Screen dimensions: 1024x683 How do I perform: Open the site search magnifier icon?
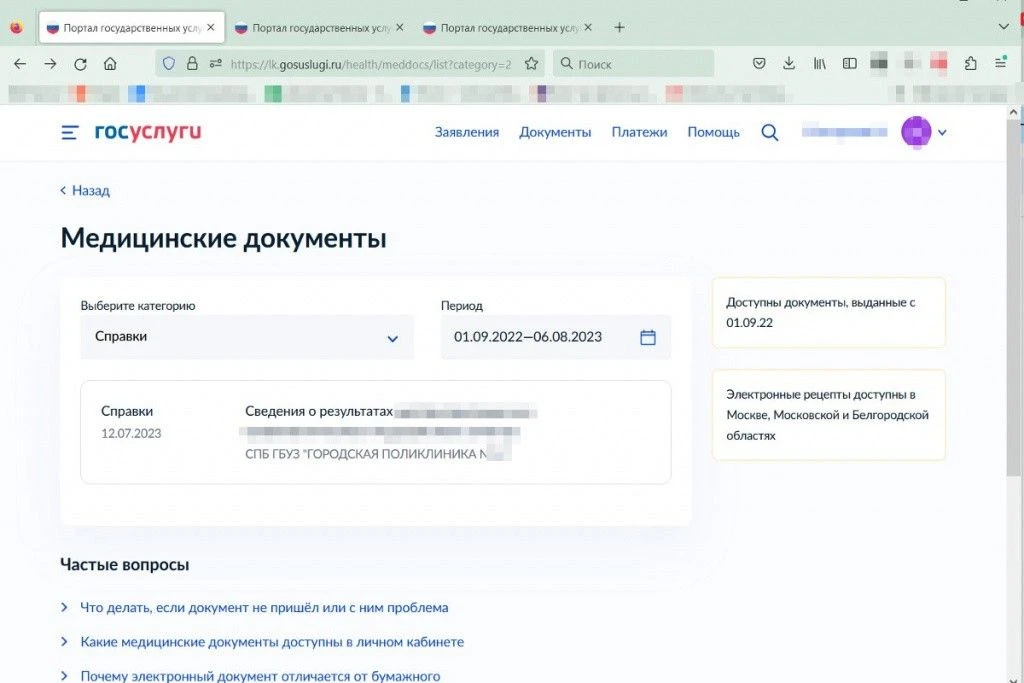pos(770,133)
